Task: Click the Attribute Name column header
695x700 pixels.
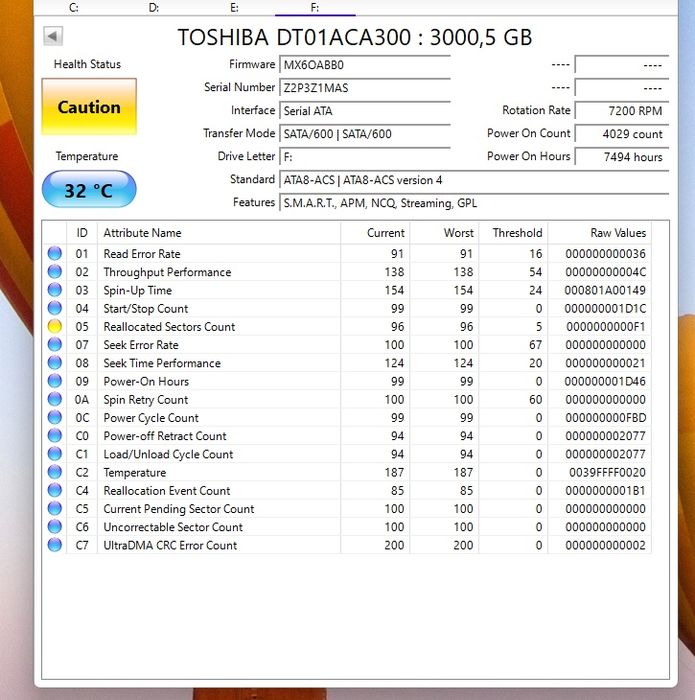Action: (x=219, y=233)
